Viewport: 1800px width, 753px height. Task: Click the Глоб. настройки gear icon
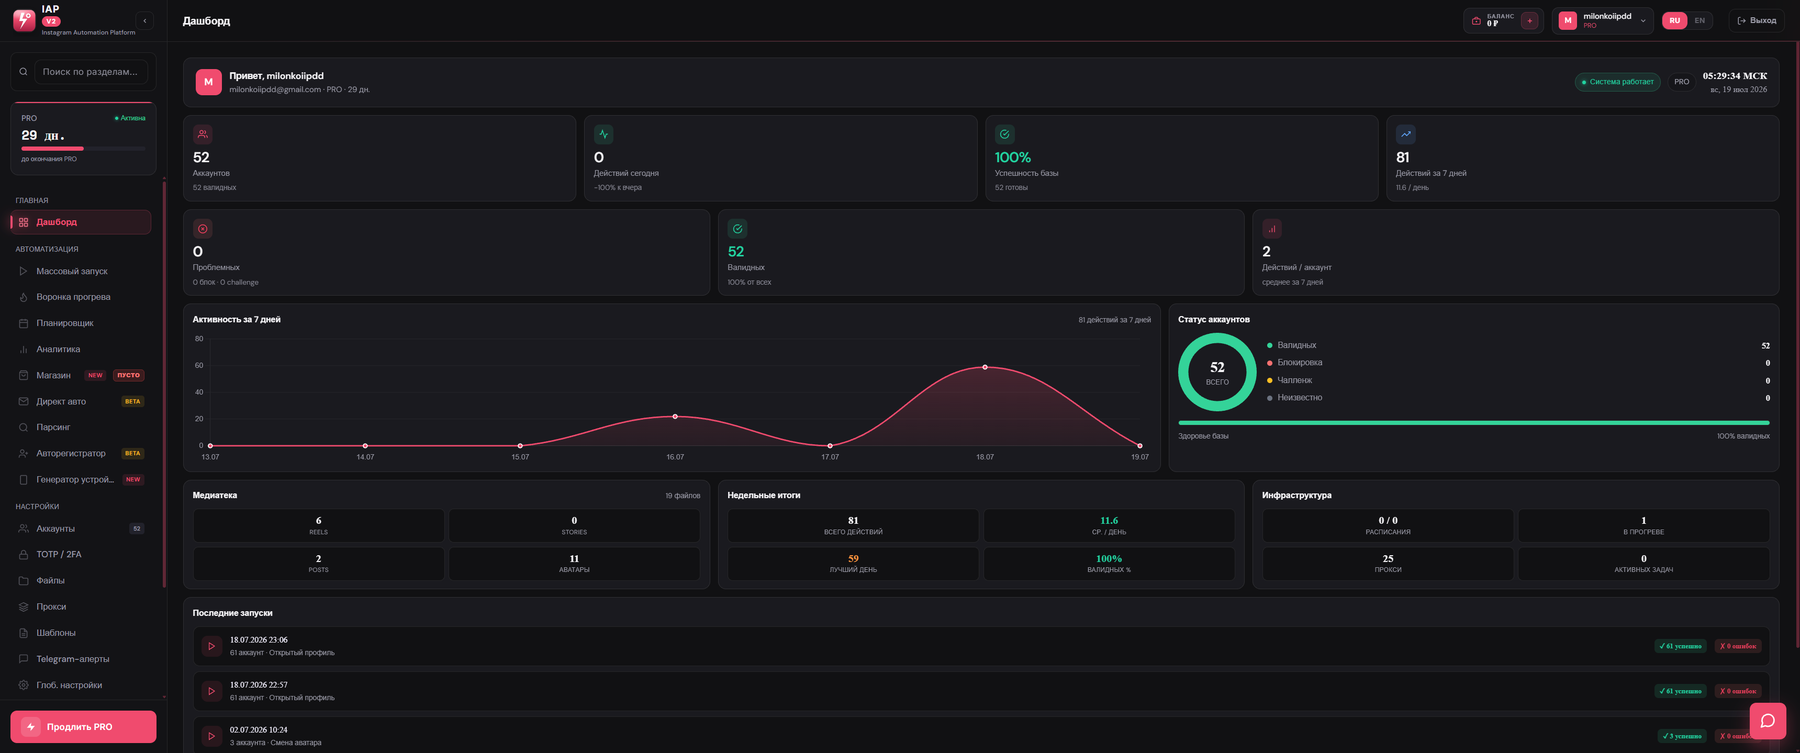point(23,685)
